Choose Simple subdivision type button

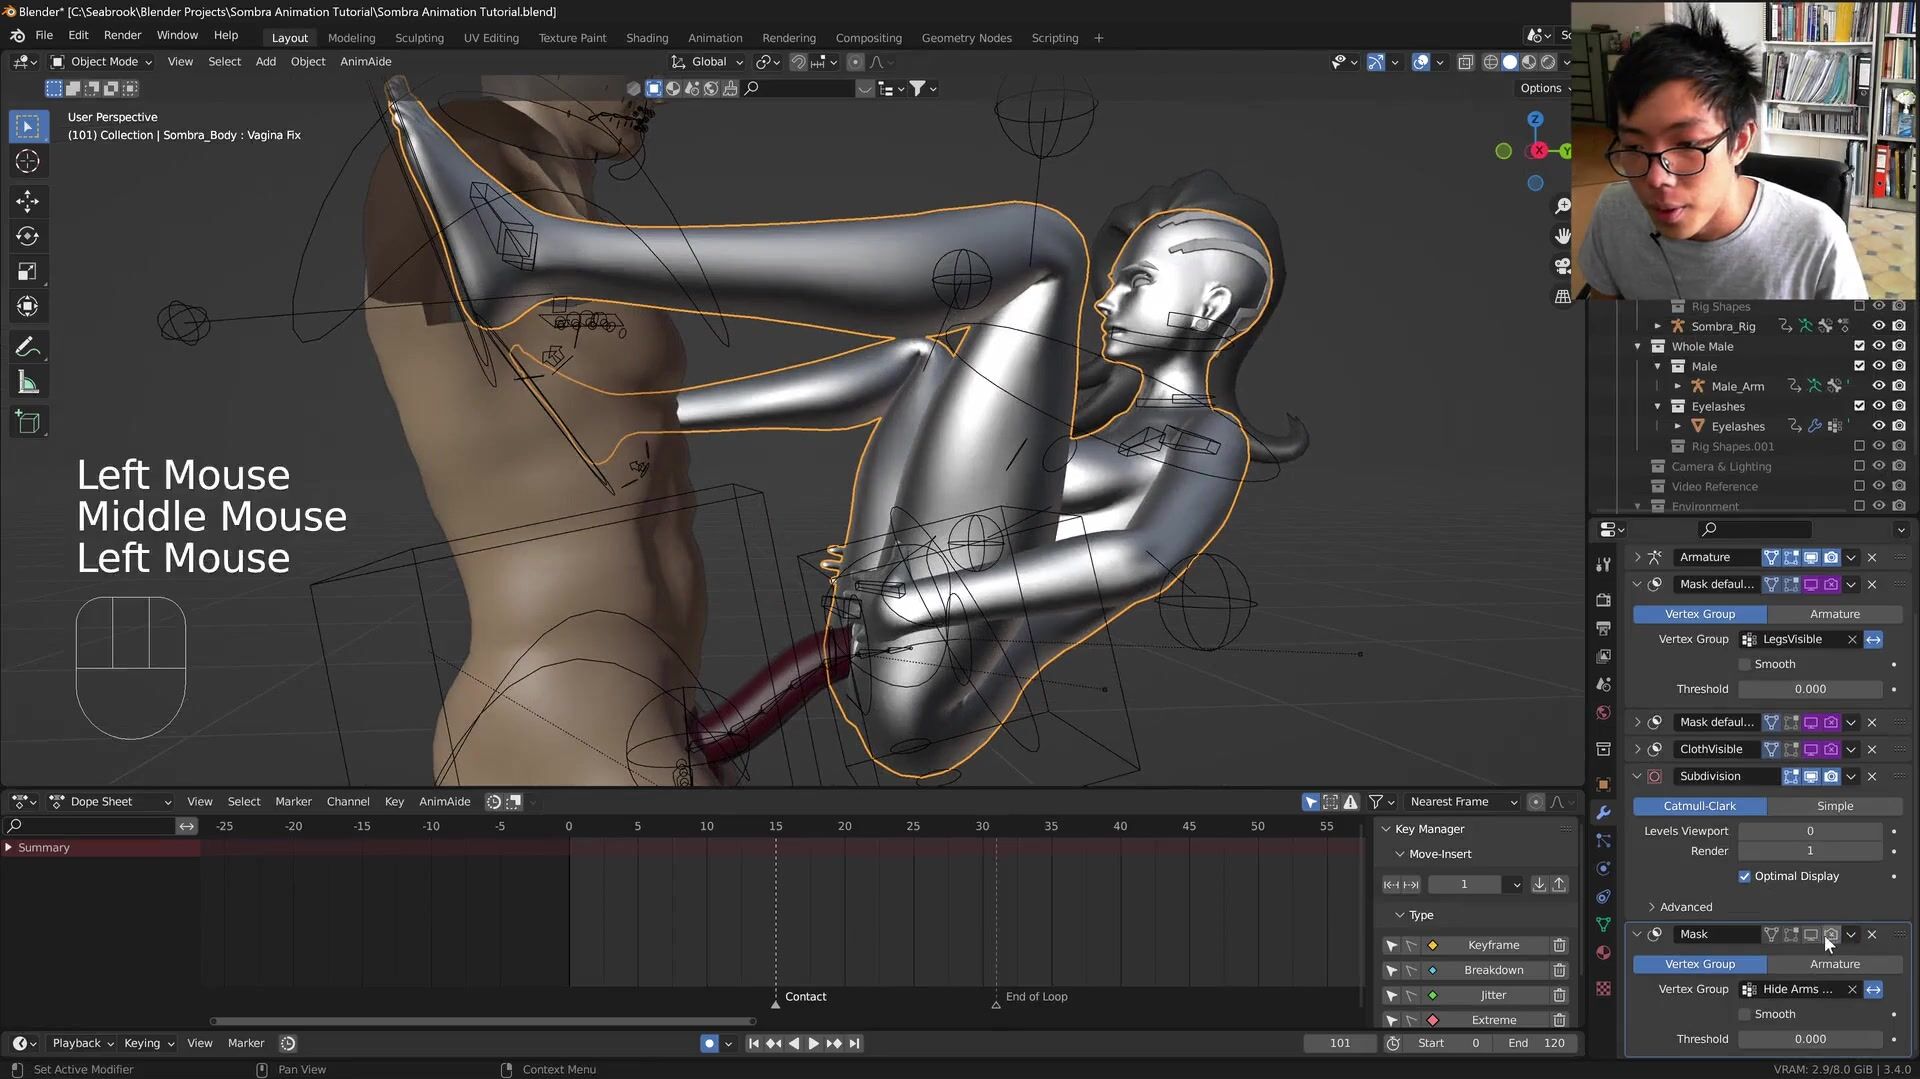tap(1834, 806)
